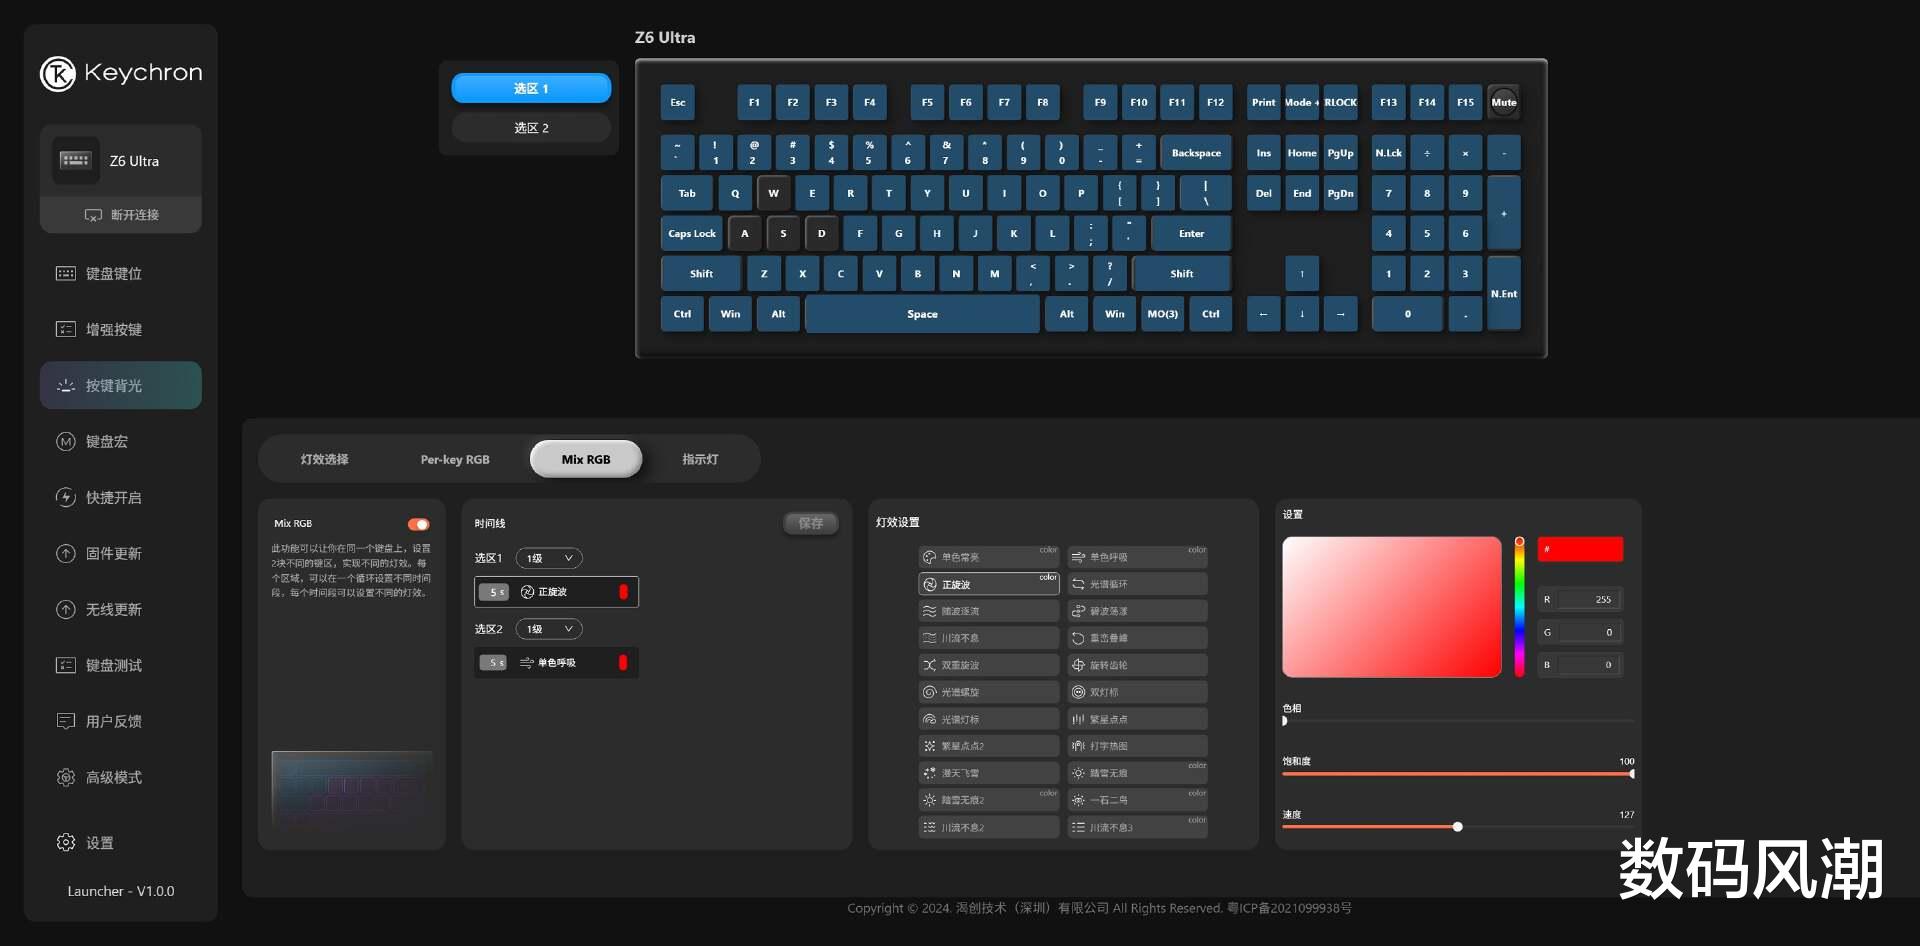This screenshot has height=946, width=1920.
Task: Click the G value input field
Action: 1589,632
